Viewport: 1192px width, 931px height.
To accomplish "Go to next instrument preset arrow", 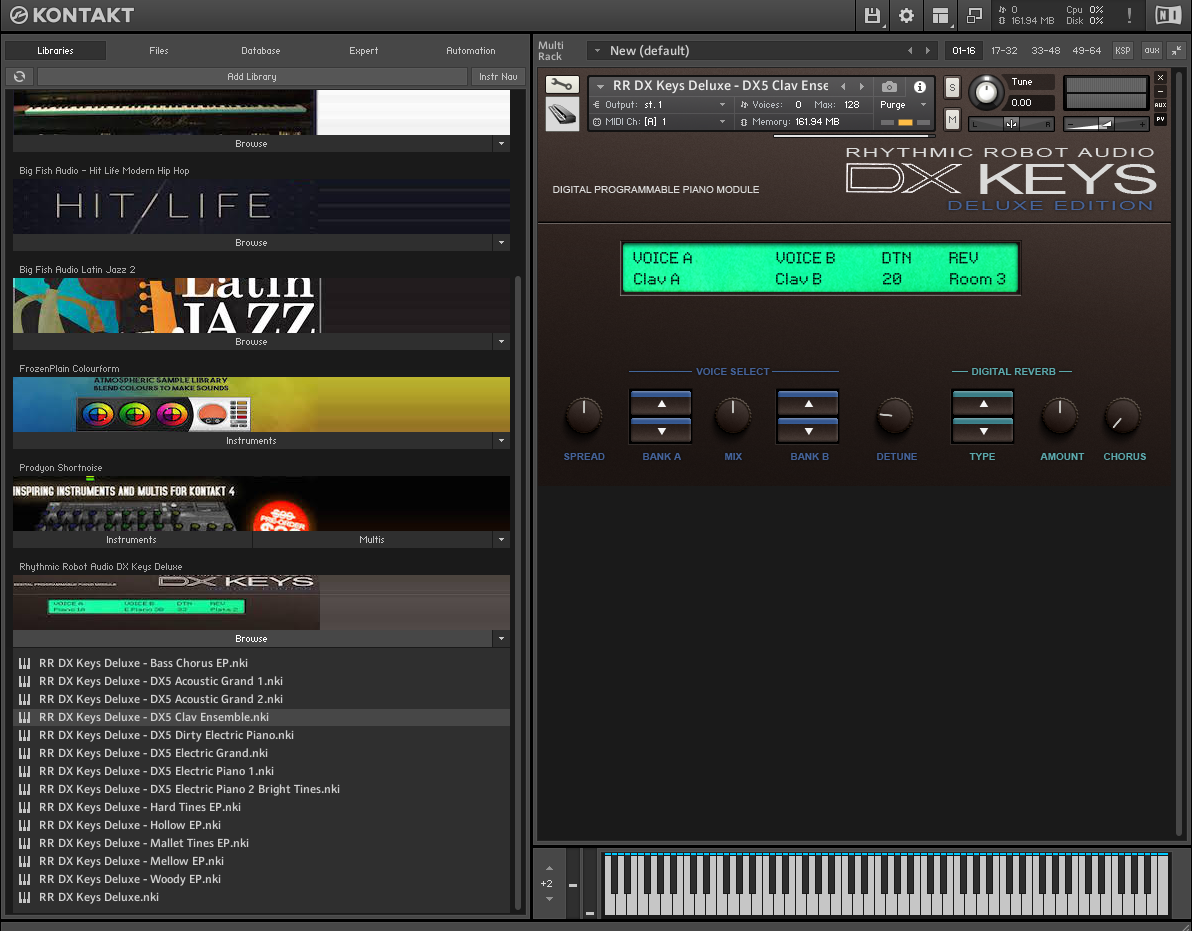I will tap(861, 87).
